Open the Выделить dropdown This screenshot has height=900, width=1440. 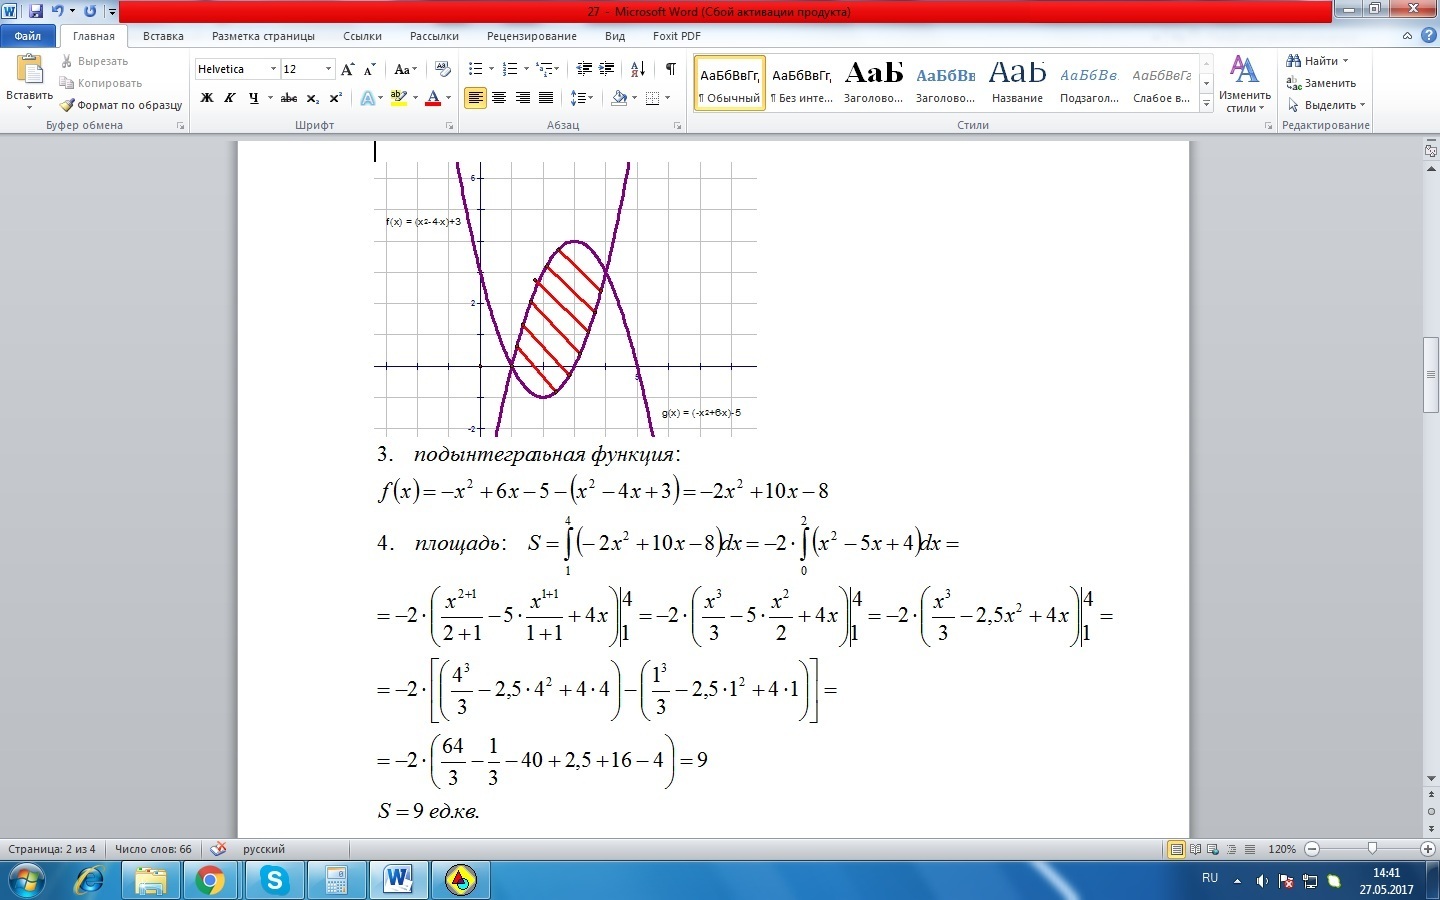click(1326, 105)
